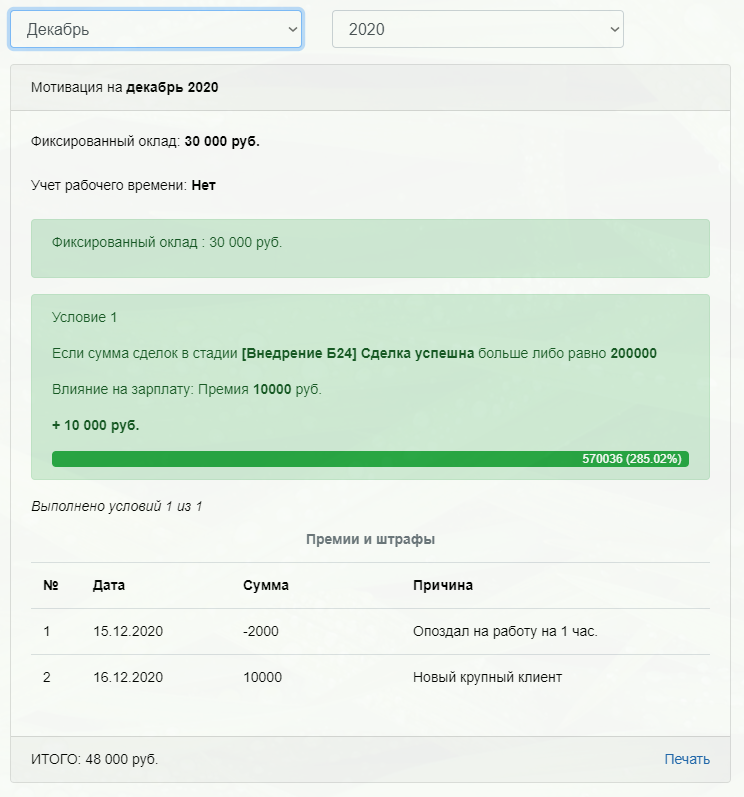This screenshot has width=744, height=797.
Task: Click the chevron arrow of month selector
Action: tap(293, 29)
